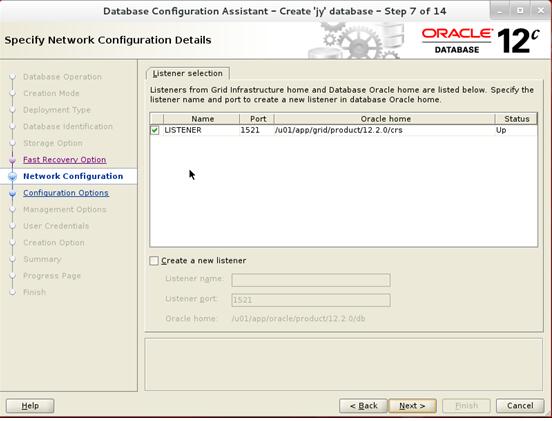Click the Fast Recovery Option step bullet icon

click(x=12, y=160)
